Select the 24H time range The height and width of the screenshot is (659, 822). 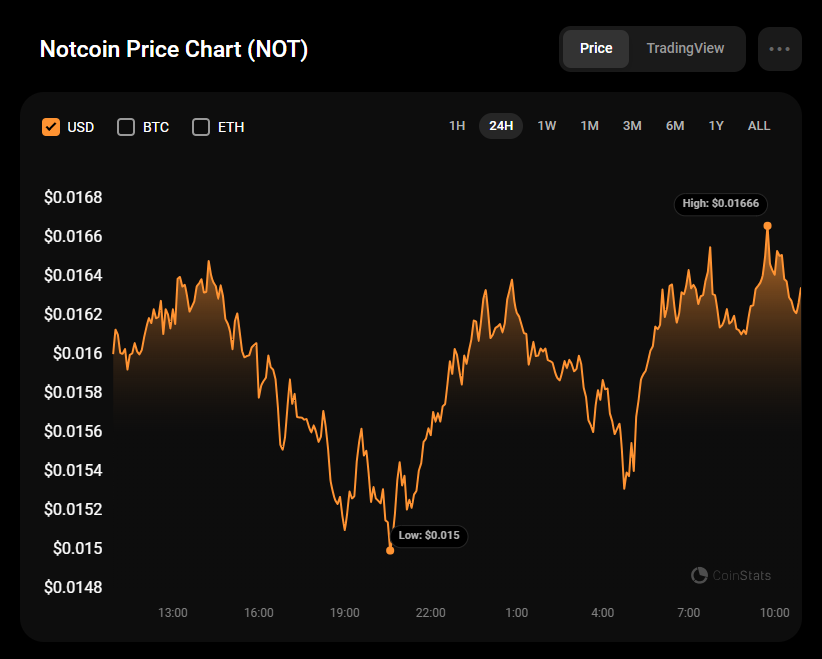(x=501, y=126)
